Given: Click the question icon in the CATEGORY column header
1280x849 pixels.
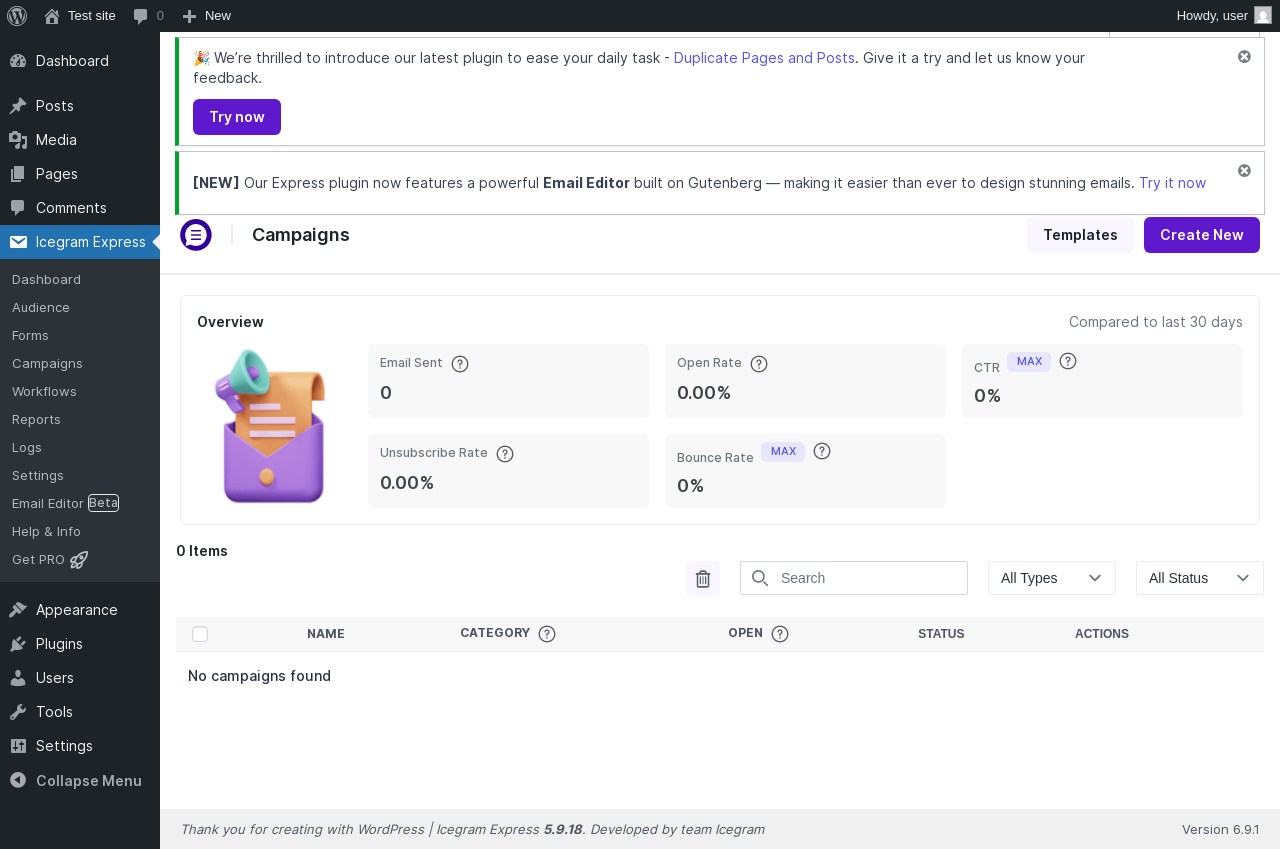Looking at the screenshot, I should [x=547, y=634].
